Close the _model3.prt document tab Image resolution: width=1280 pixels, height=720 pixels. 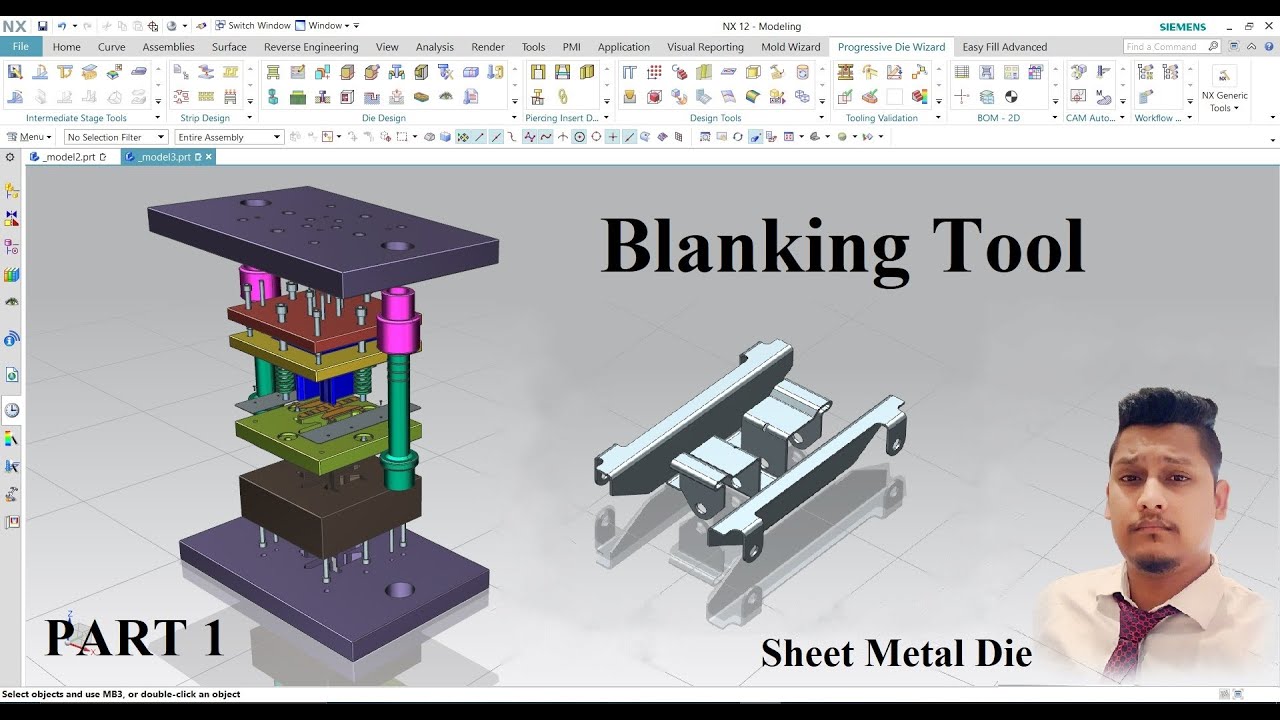pos(209,157)
